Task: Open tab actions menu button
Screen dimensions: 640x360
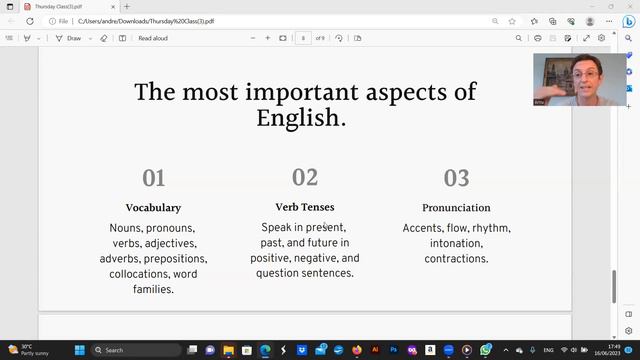Action: (x=10, y=7)
